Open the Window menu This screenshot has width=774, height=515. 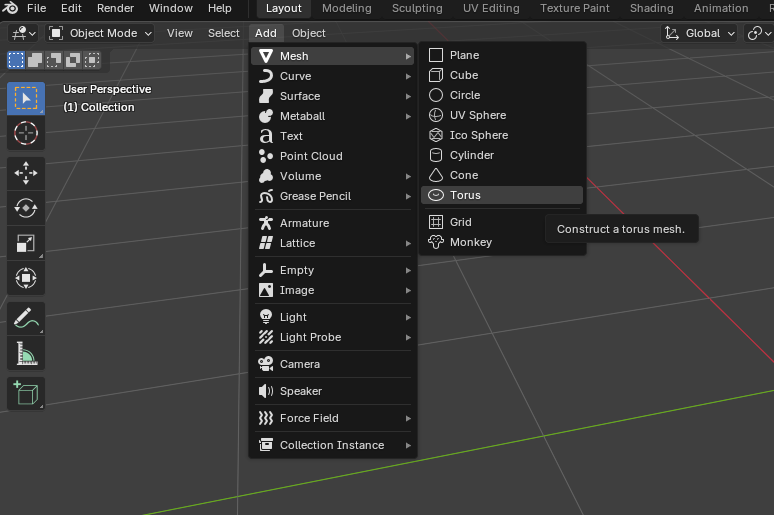click(x=171, y=8)
